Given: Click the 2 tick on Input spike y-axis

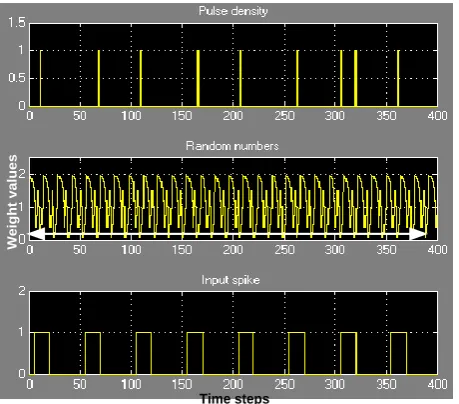Looking at the screenshot, I should coord(22,291).
